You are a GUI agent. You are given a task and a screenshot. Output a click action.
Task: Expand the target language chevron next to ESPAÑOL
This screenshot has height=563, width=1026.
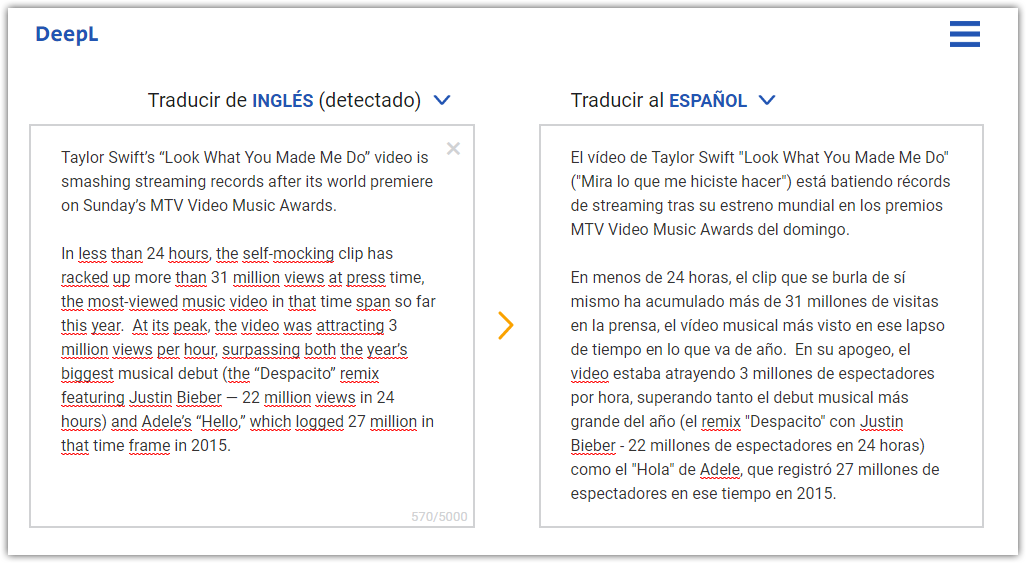pyautogui.click(x=767, y=100)
